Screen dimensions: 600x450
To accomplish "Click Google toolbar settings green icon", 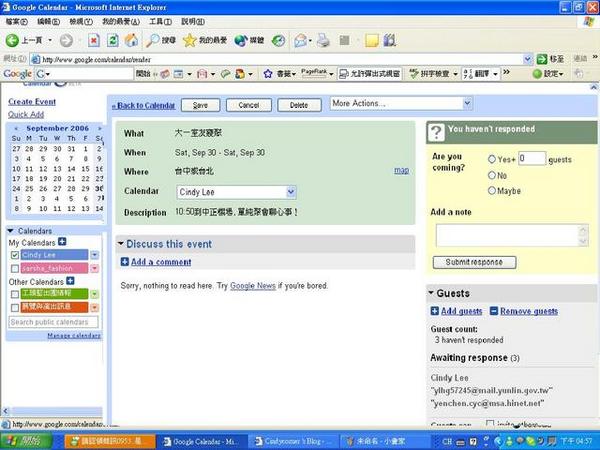I will click(538, 73).
